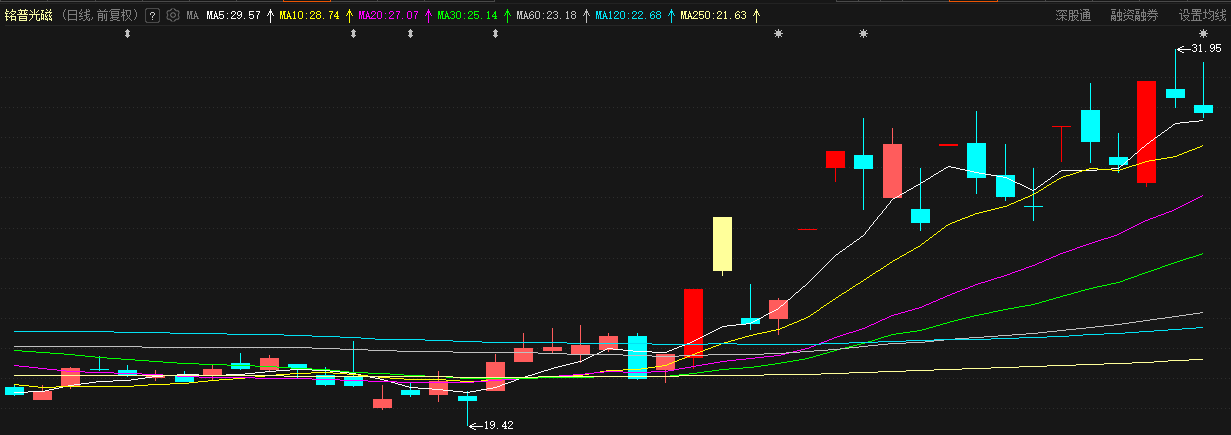Select the MA30:25.14 value

tap(467, 16)
